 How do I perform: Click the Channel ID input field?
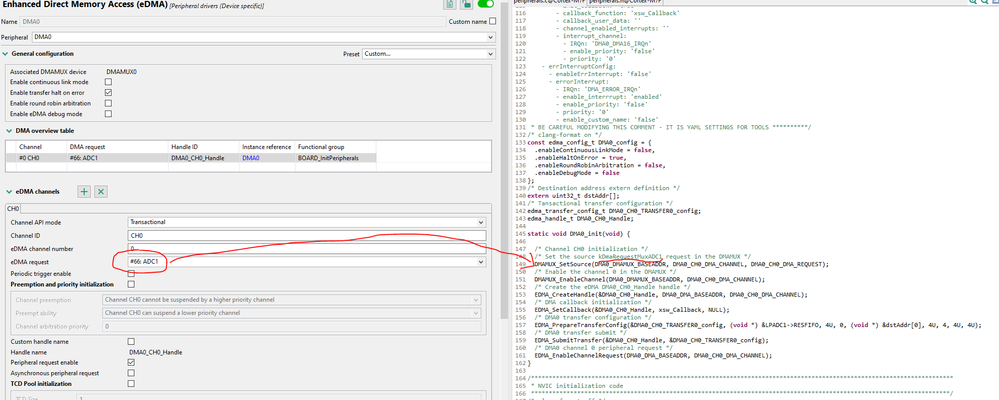(306, 236)
